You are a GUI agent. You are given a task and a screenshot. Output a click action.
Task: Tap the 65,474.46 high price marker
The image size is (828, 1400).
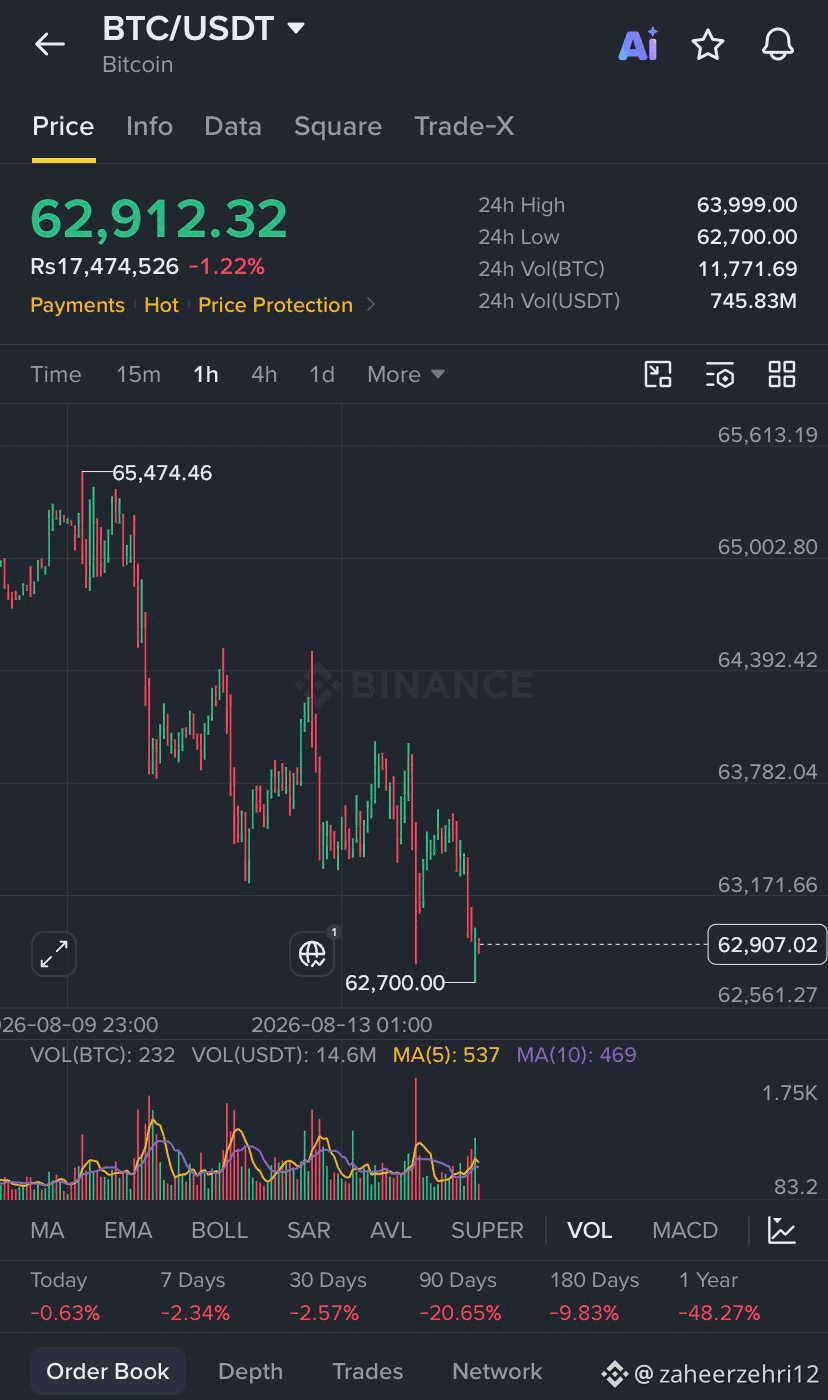click(162, 473)
